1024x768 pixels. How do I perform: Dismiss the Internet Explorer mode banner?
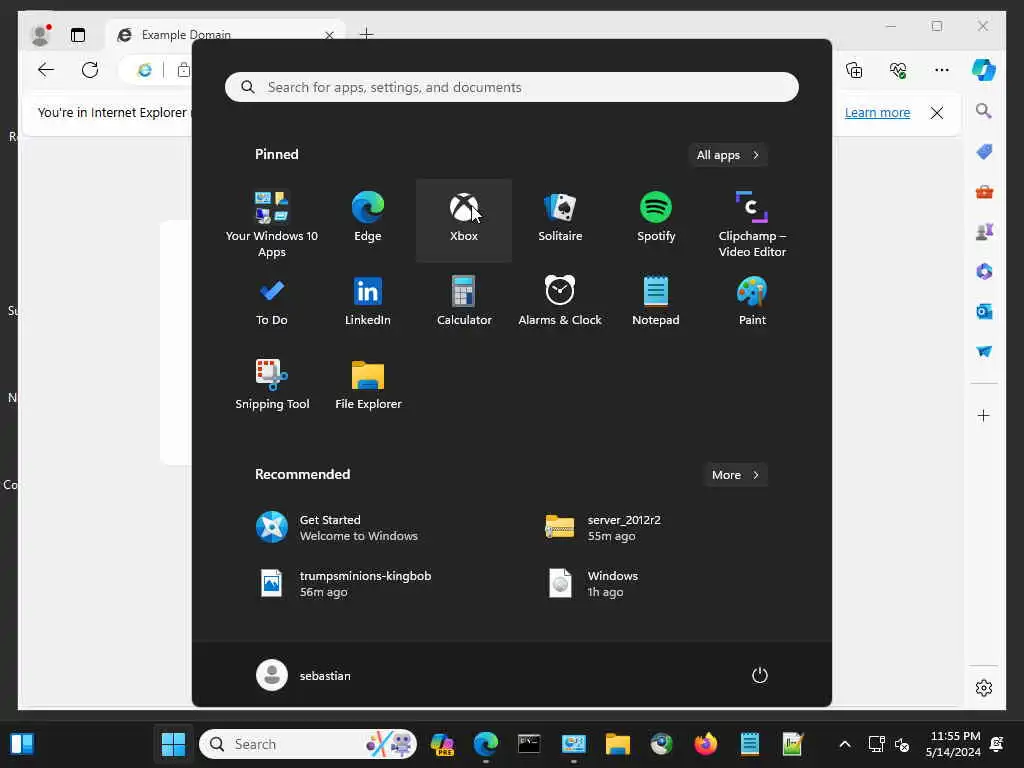click(936, 112)
